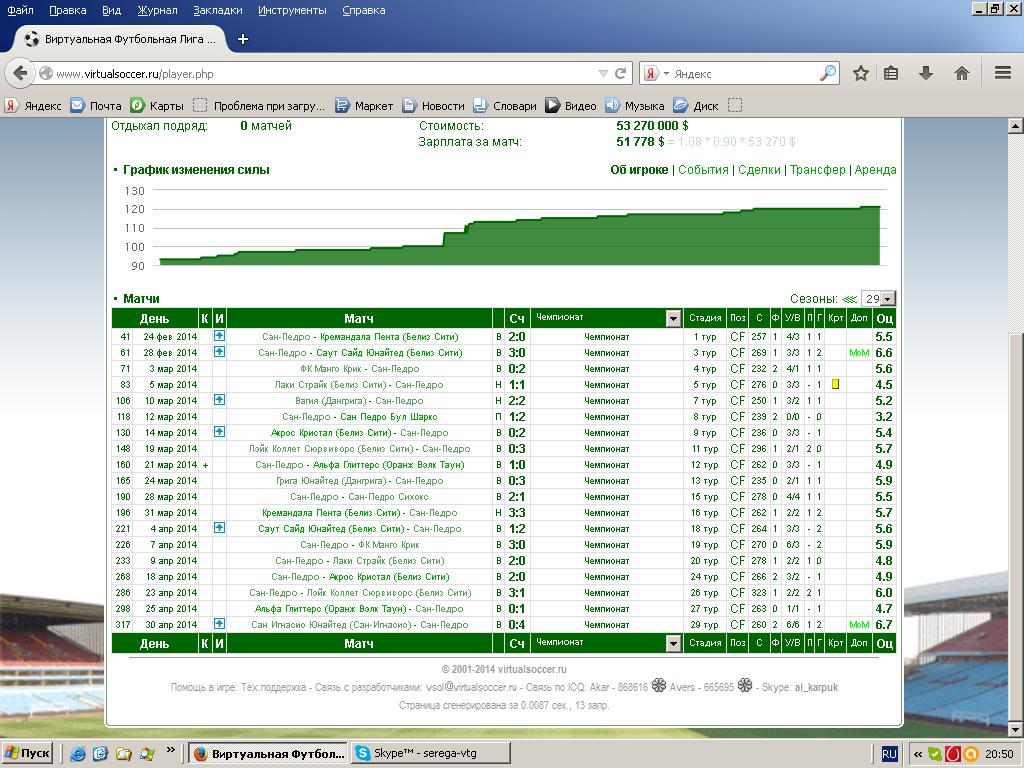Click yellow card marker in 5 мар row
The image size is (1024, 768).
(835, 385)
